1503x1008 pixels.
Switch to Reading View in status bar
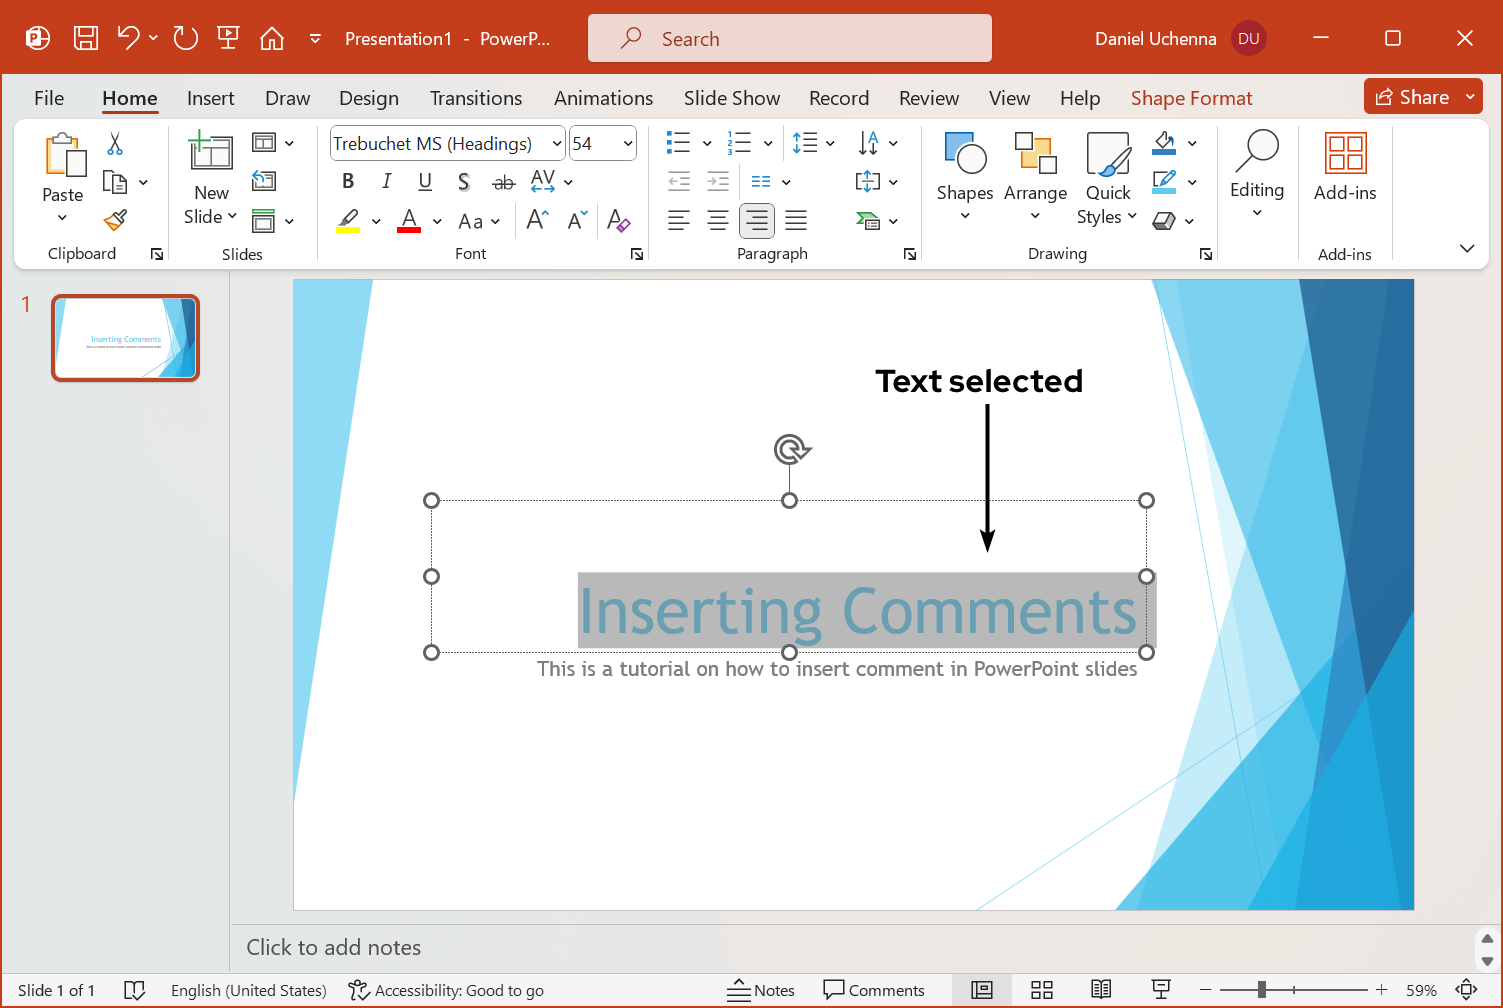coord(1101,990)
